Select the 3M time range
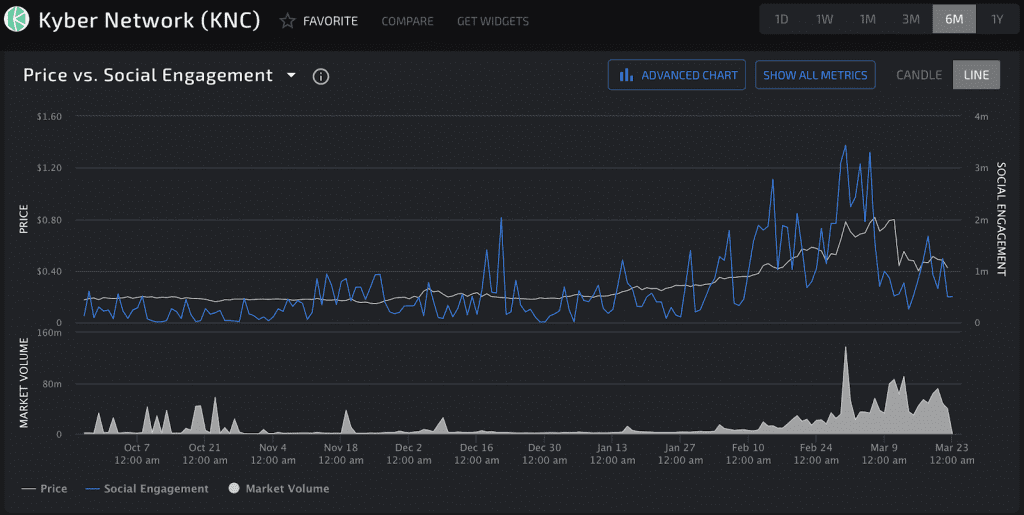Image resolution: width=1024 pixels, height=515 pixels. pyautogui.click(x=910, y=20)
